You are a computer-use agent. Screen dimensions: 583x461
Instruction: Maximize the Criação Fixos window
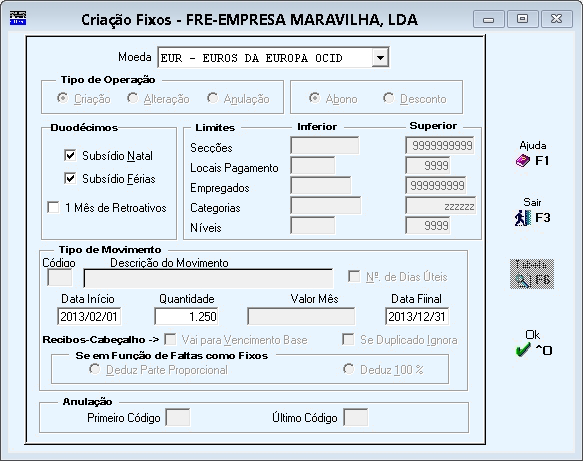pyautogui.click(x=522, y=19)
